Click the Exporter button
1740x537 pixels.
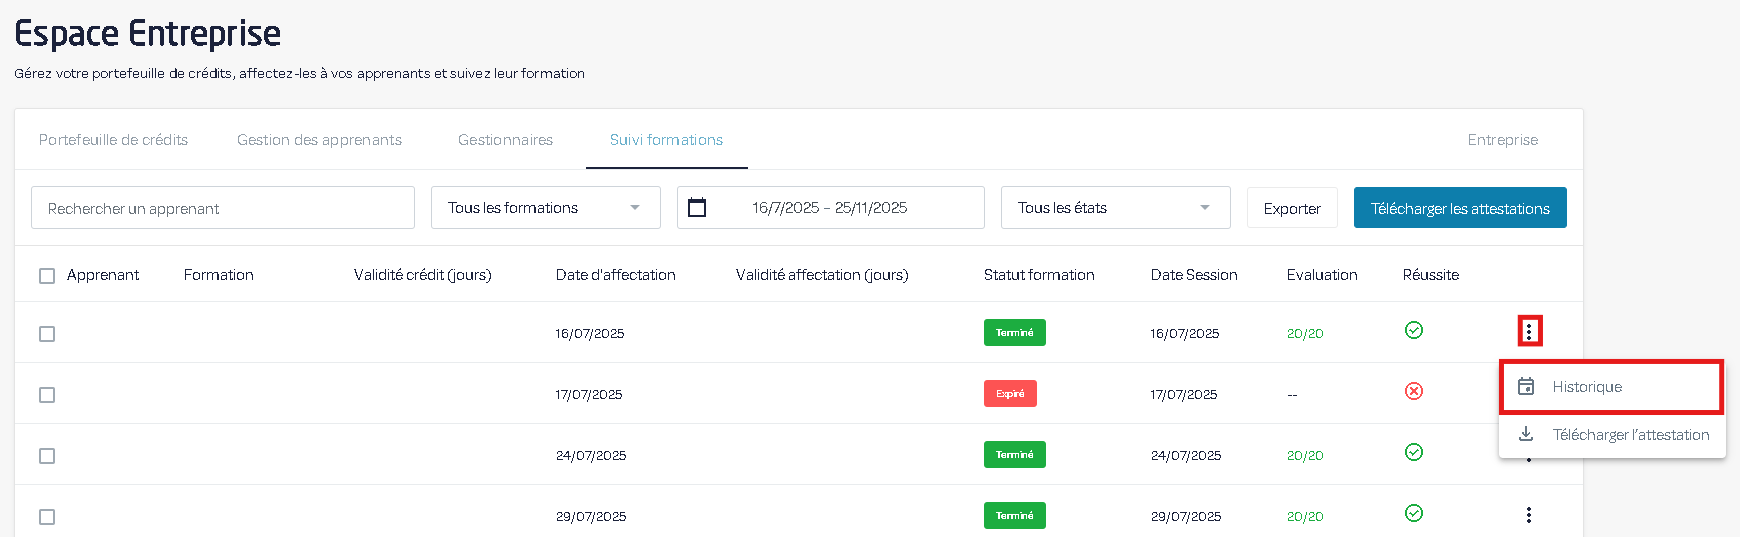1291,208
